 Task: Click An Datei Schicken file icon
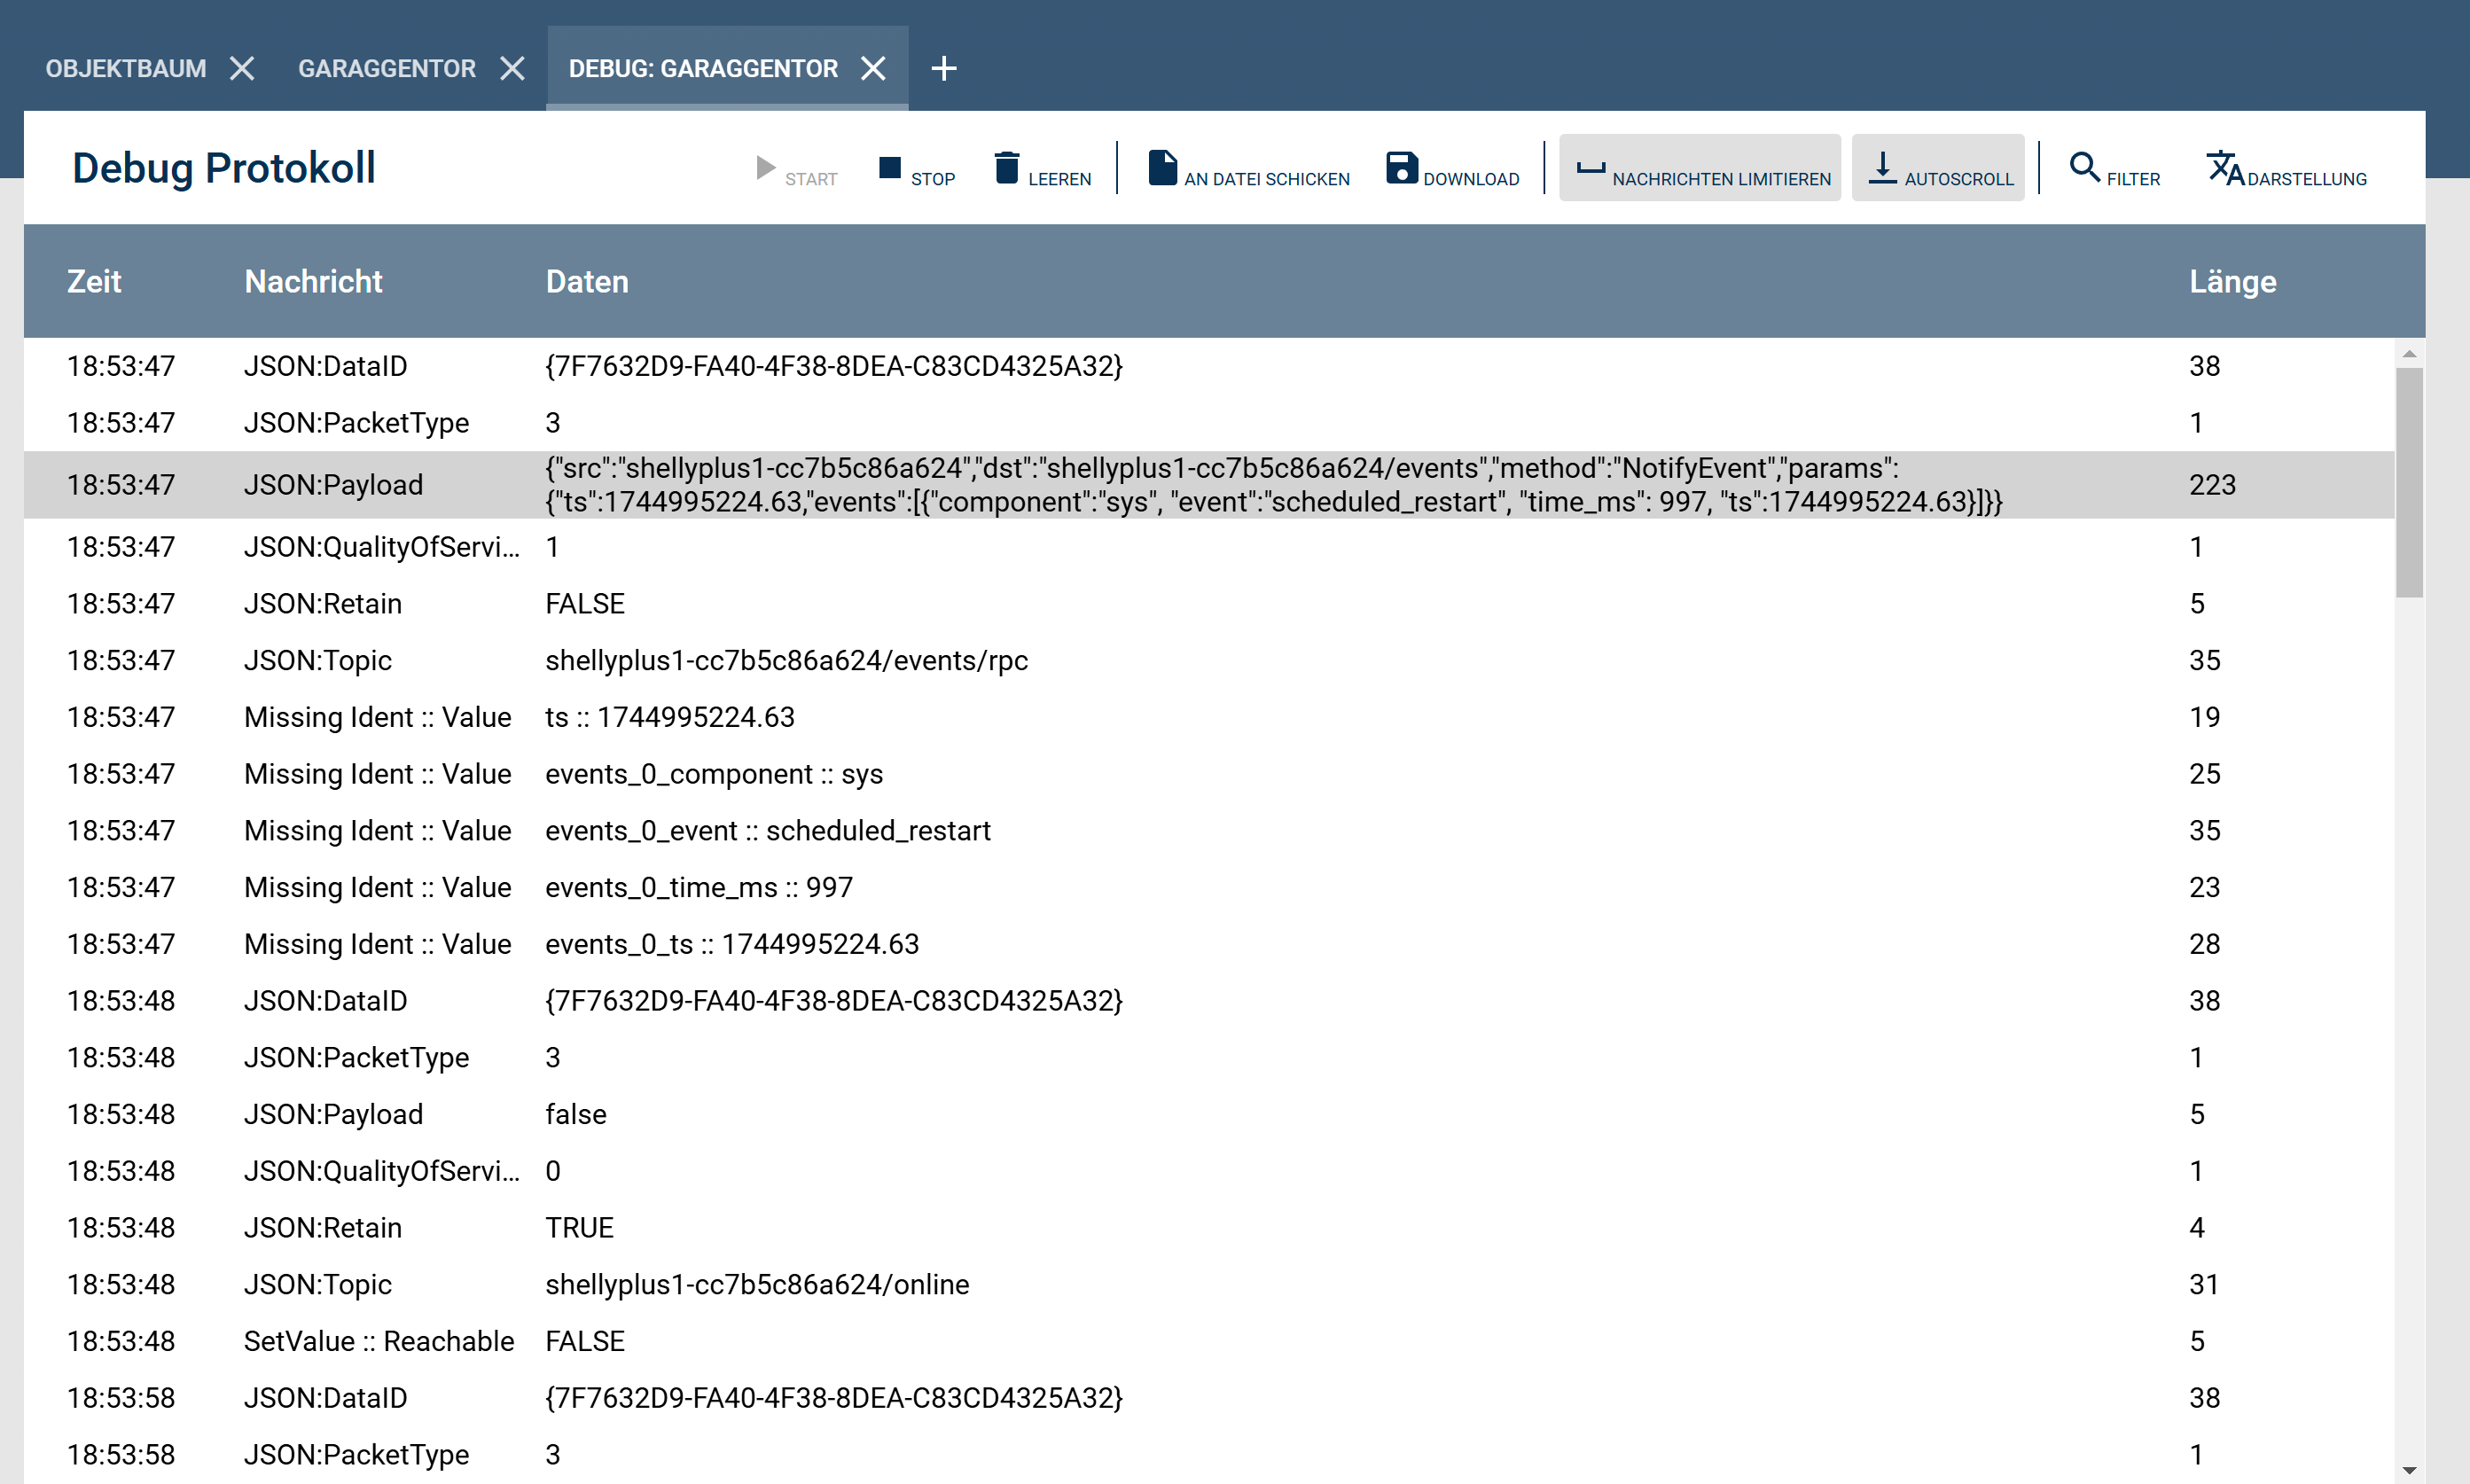(1162, 168)
